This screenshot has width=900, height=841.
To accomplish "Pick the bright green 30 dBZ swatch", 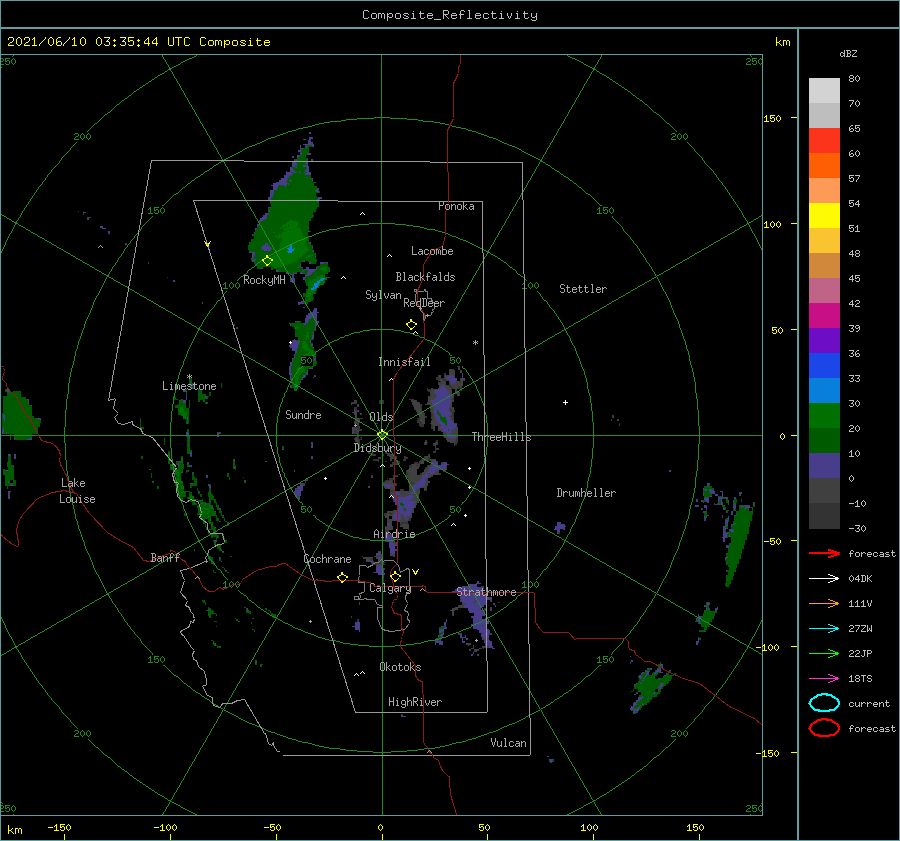I will (824, 415).
